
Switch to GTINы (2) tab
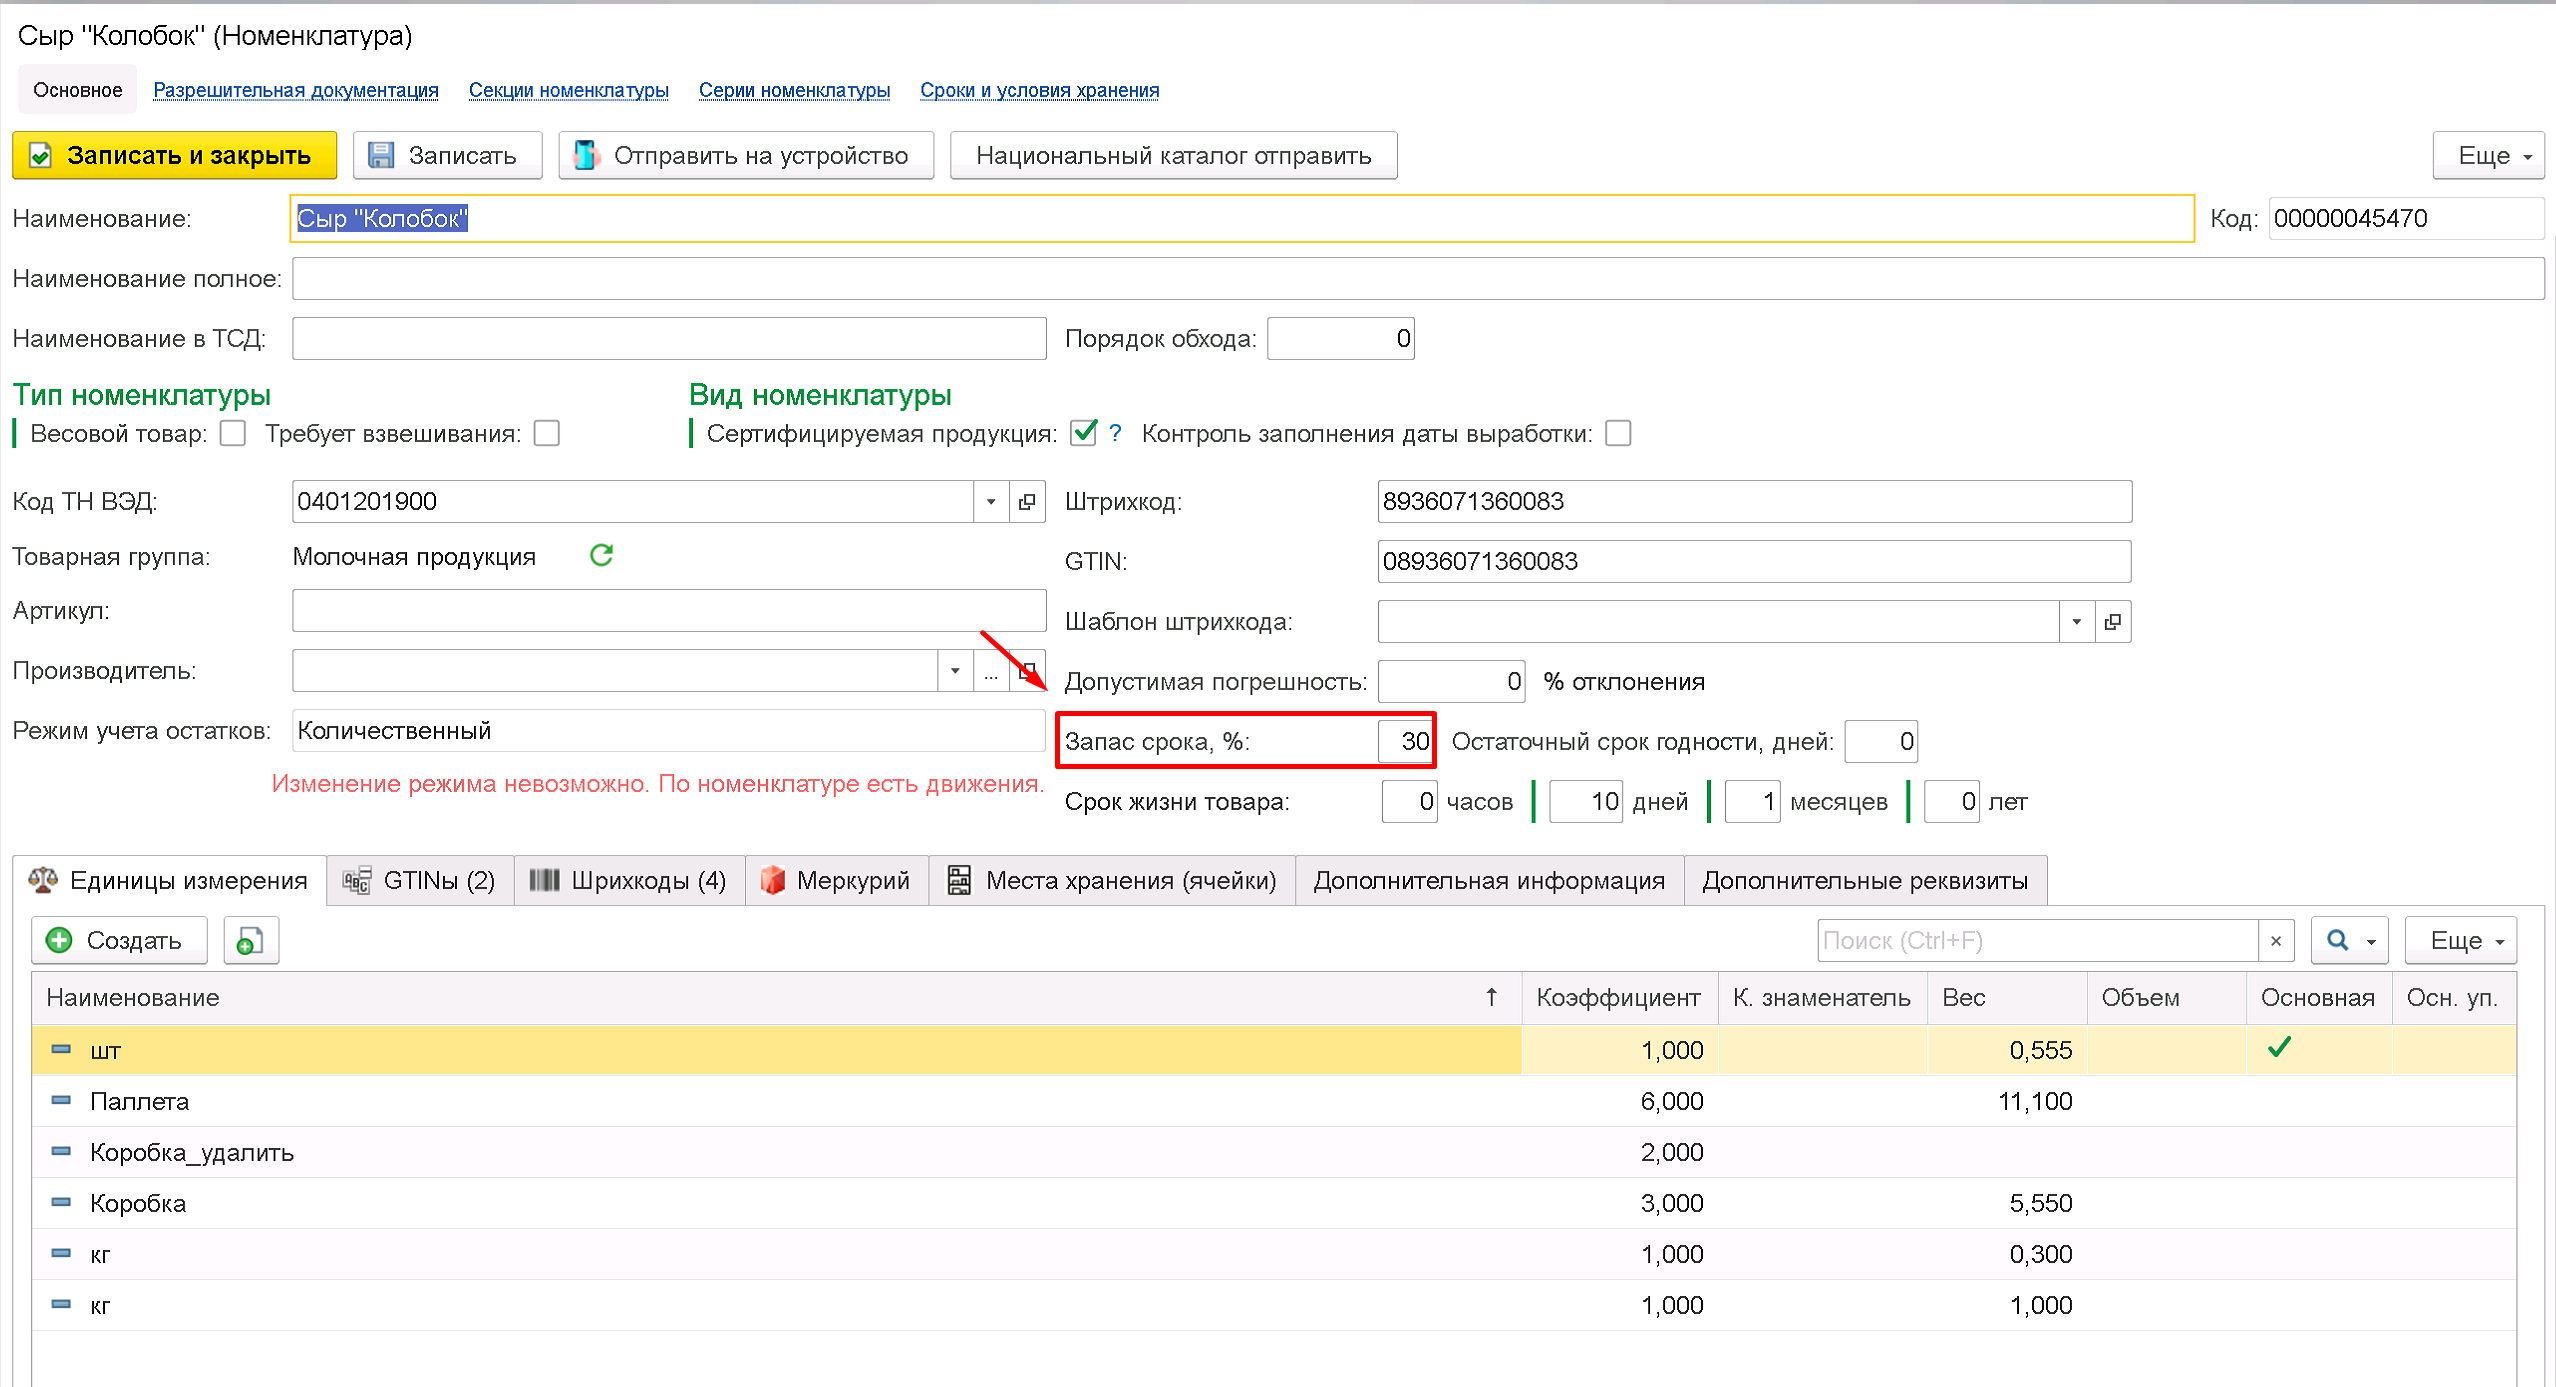click(x=421, y=880)
